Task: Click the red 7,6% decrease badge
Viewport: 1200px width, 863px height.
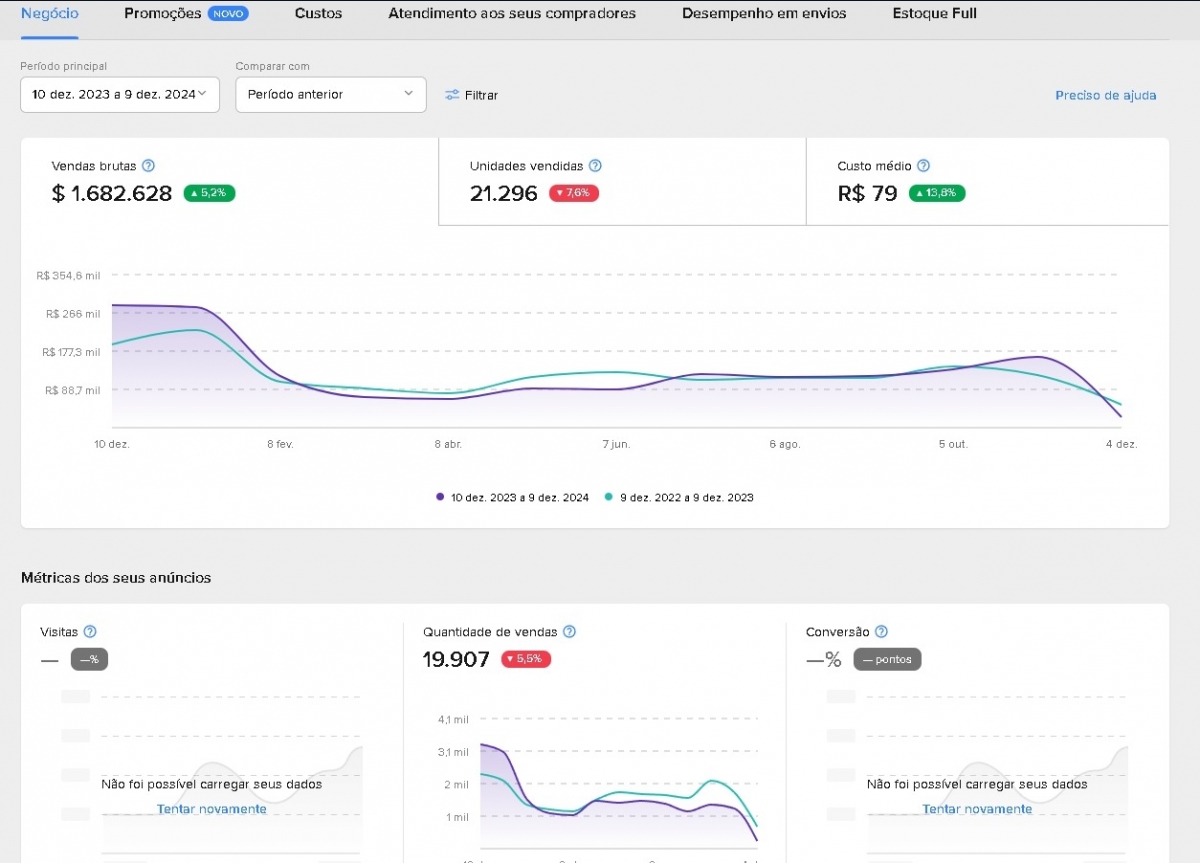Action: (574, 193)
